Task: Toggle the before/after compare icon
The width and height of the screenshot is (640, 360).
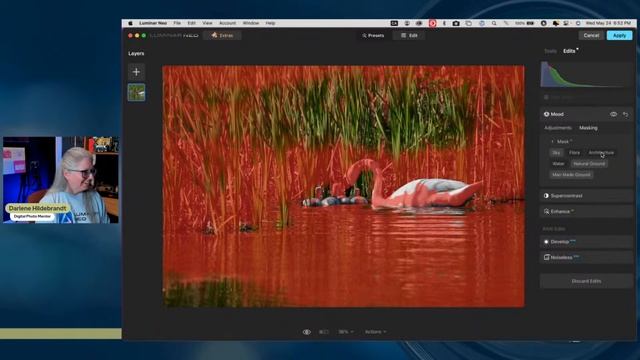Action: (x=324, y=332)
